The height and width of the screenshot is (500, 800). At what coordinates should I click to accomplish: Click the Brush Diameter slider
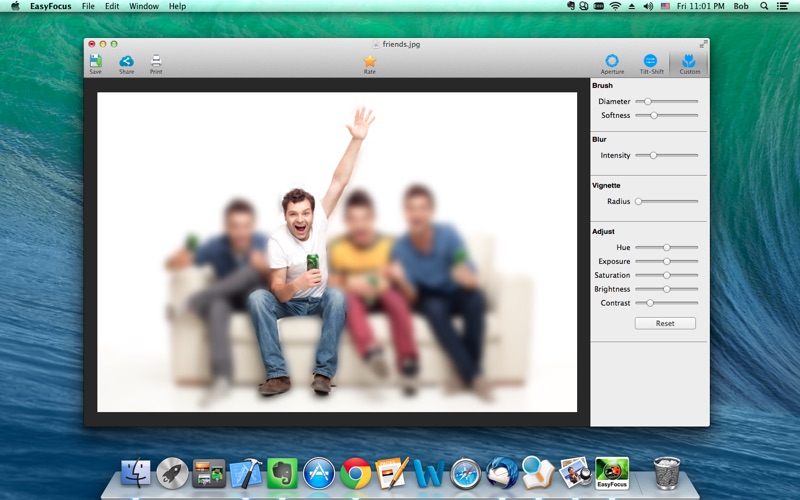(666, 102)
